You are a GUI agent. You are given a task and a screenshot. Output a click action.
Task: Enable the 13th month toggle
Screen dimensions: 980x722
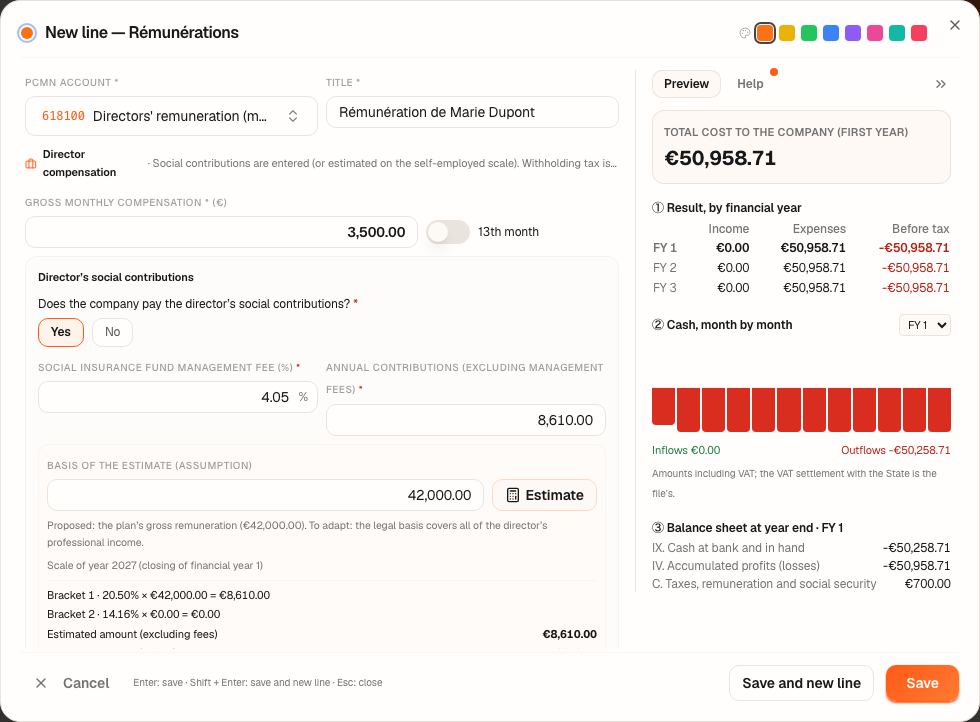pyautogui.click(x=448, y=232)
